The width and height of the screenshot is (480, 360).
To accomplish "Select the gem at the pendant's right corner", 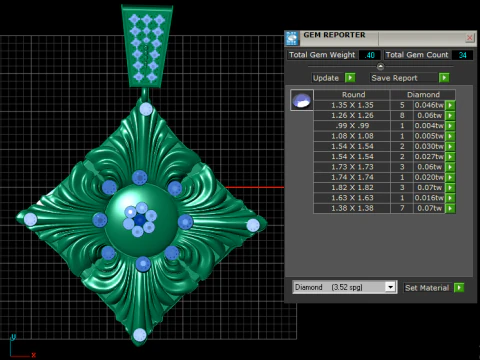I will pos(253,225).
